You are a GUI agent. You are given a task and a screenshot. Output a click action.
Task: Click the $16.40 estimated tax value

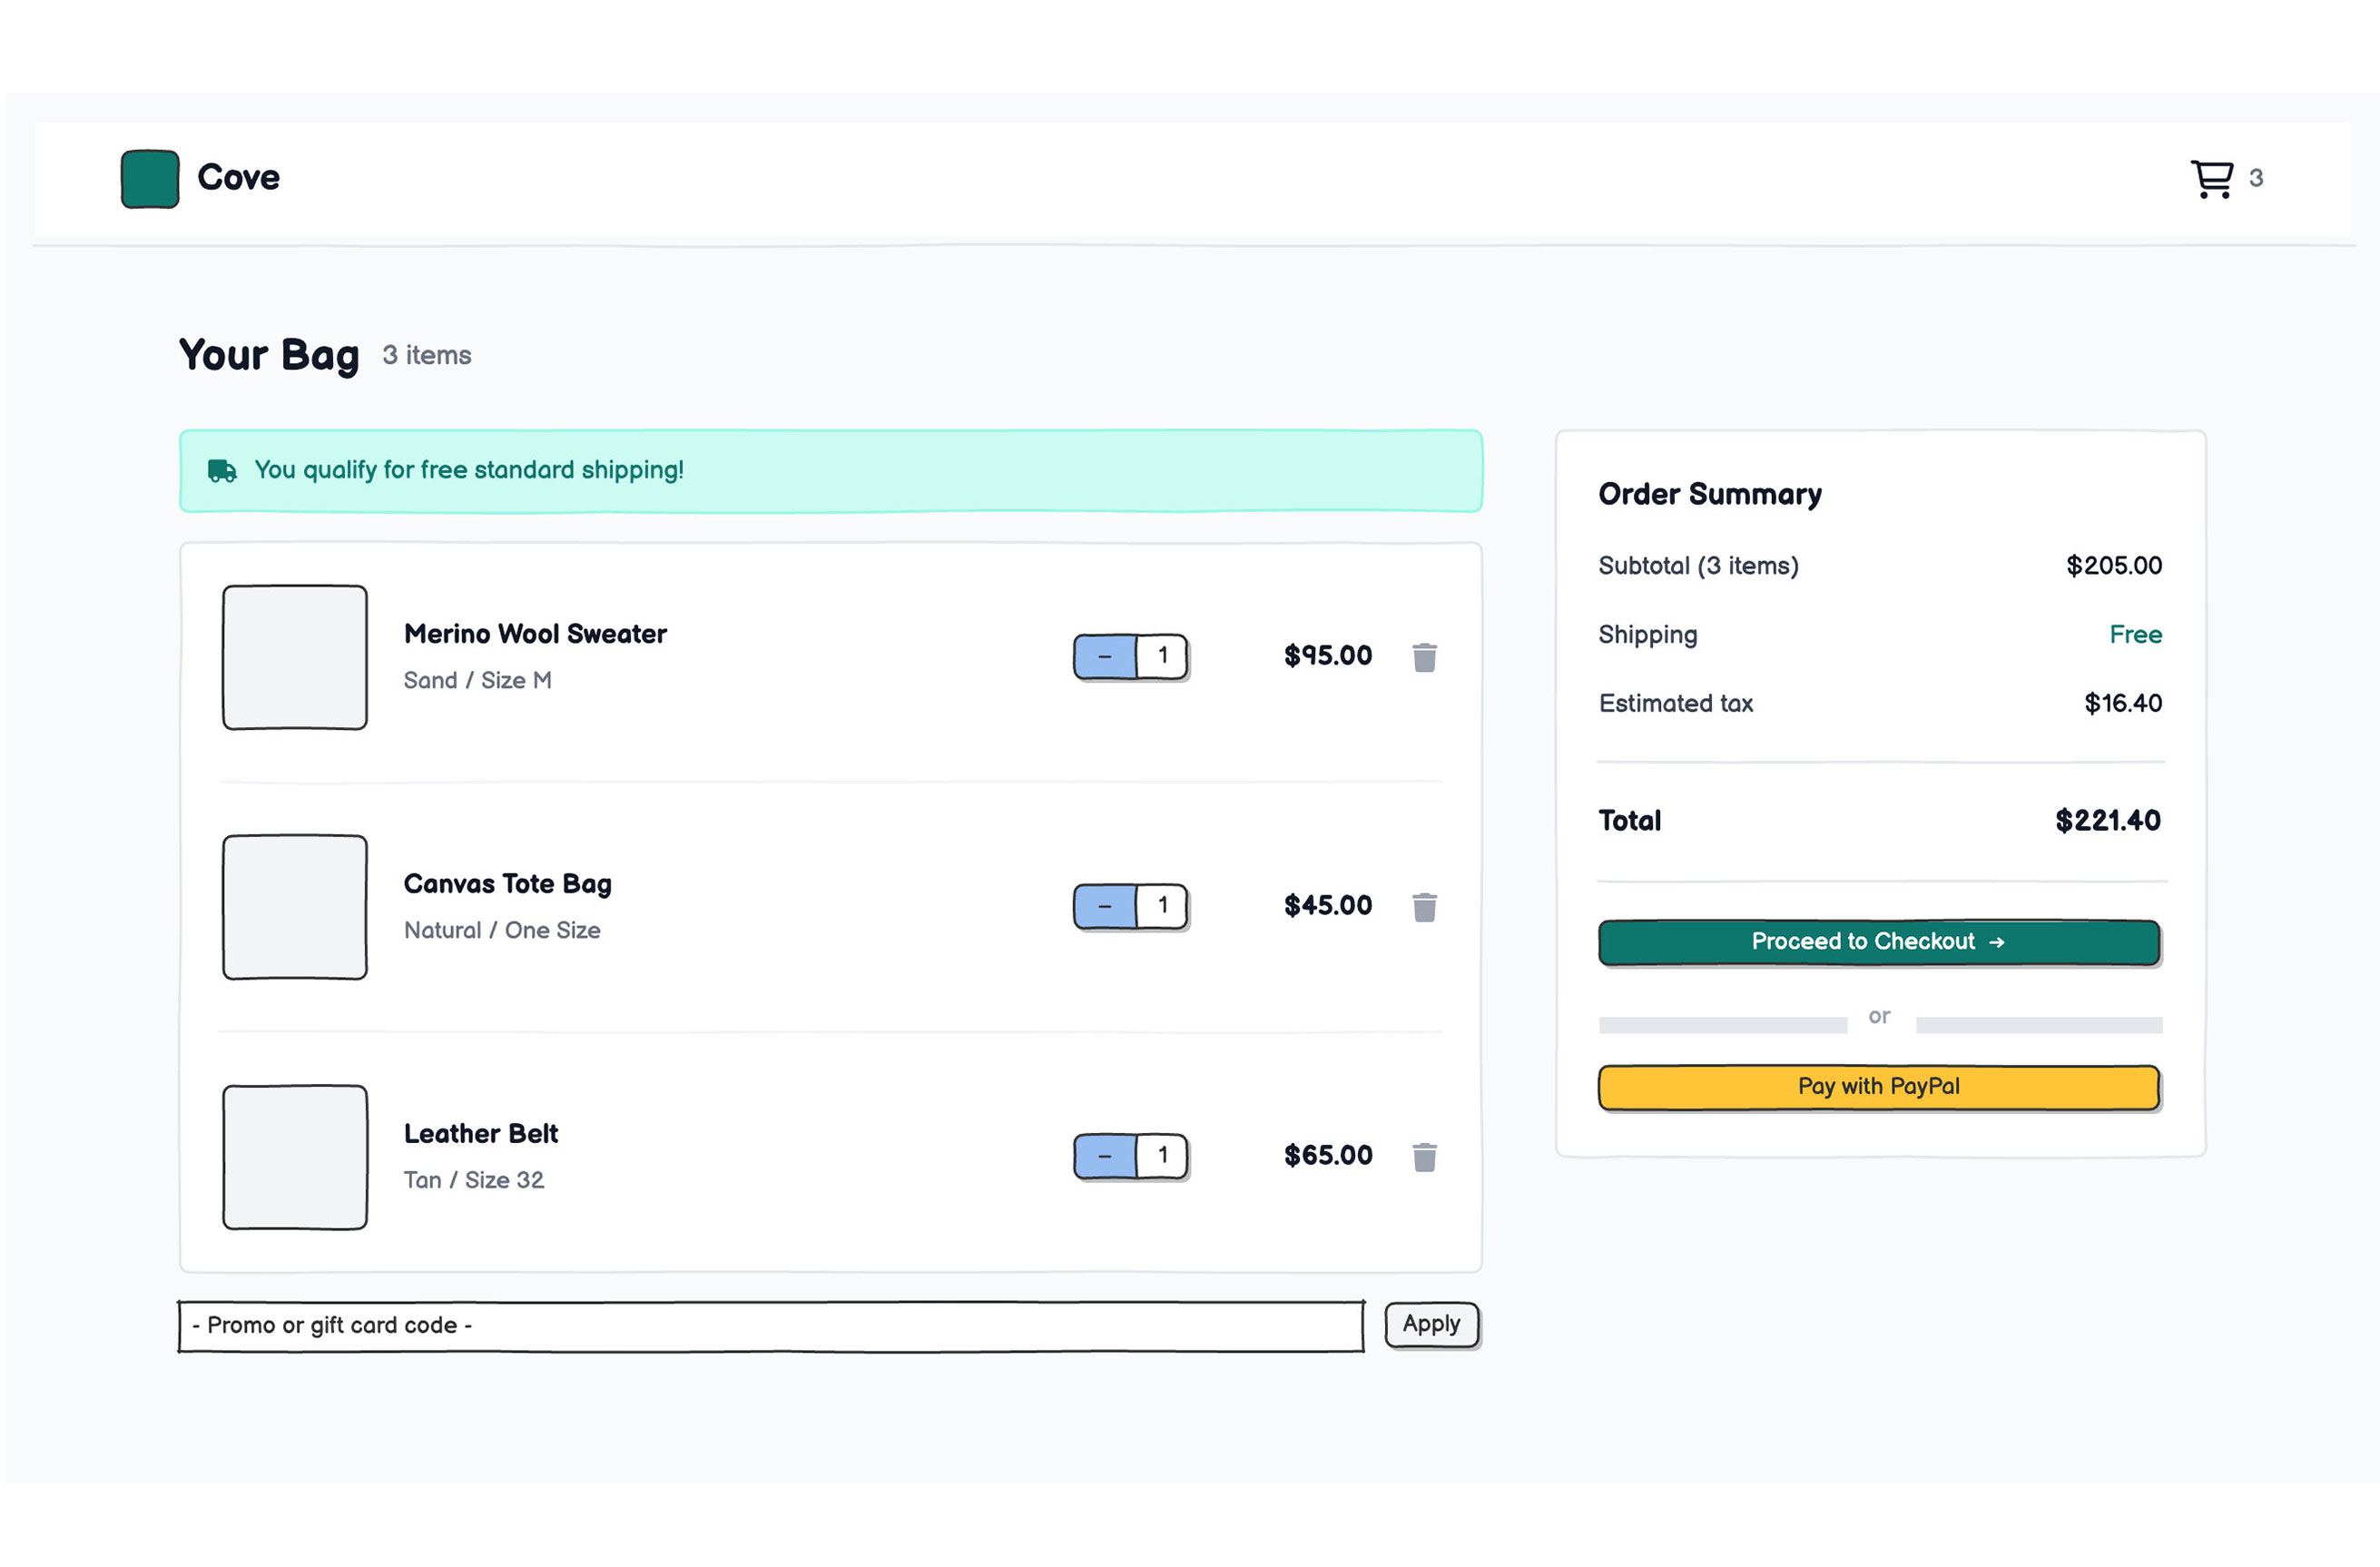[x=2123, y=704]
